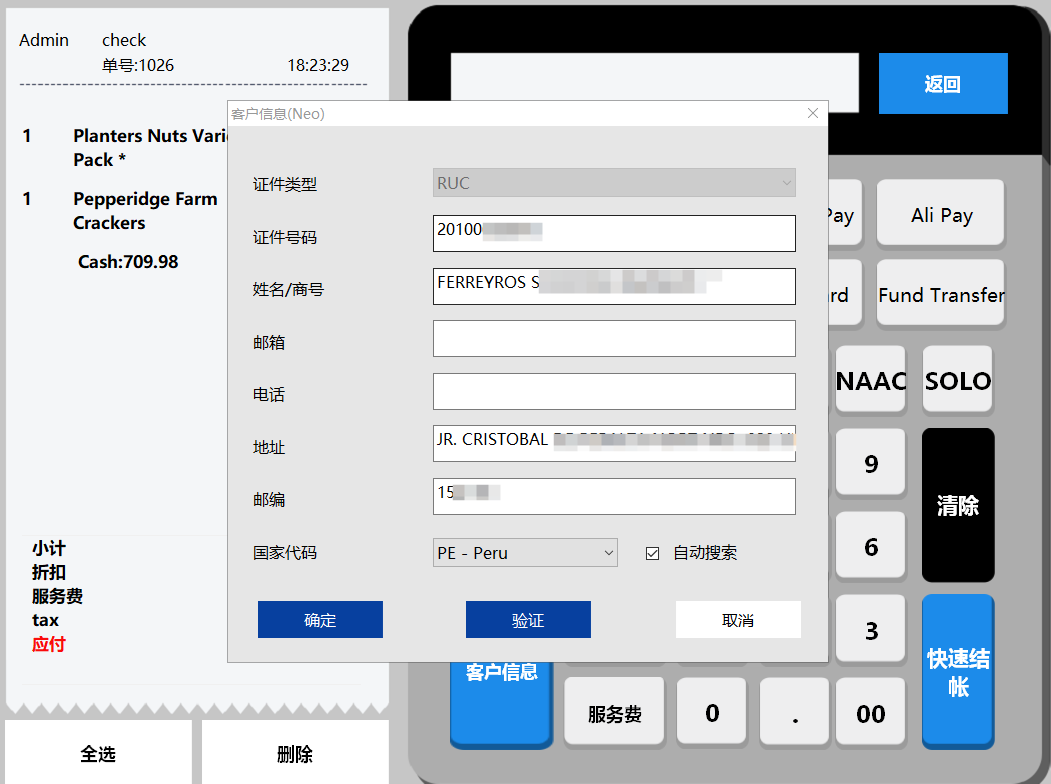Viewport: 1051px width, 784px height.
Task: Click the 确定 confirm button
Action: [320, 620]
